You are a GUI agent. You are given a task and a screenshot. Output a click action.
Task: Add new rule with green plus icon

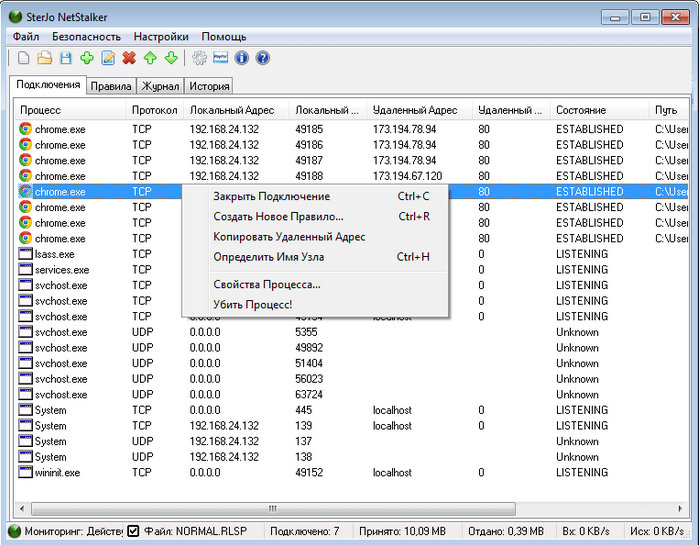(87, 58)
